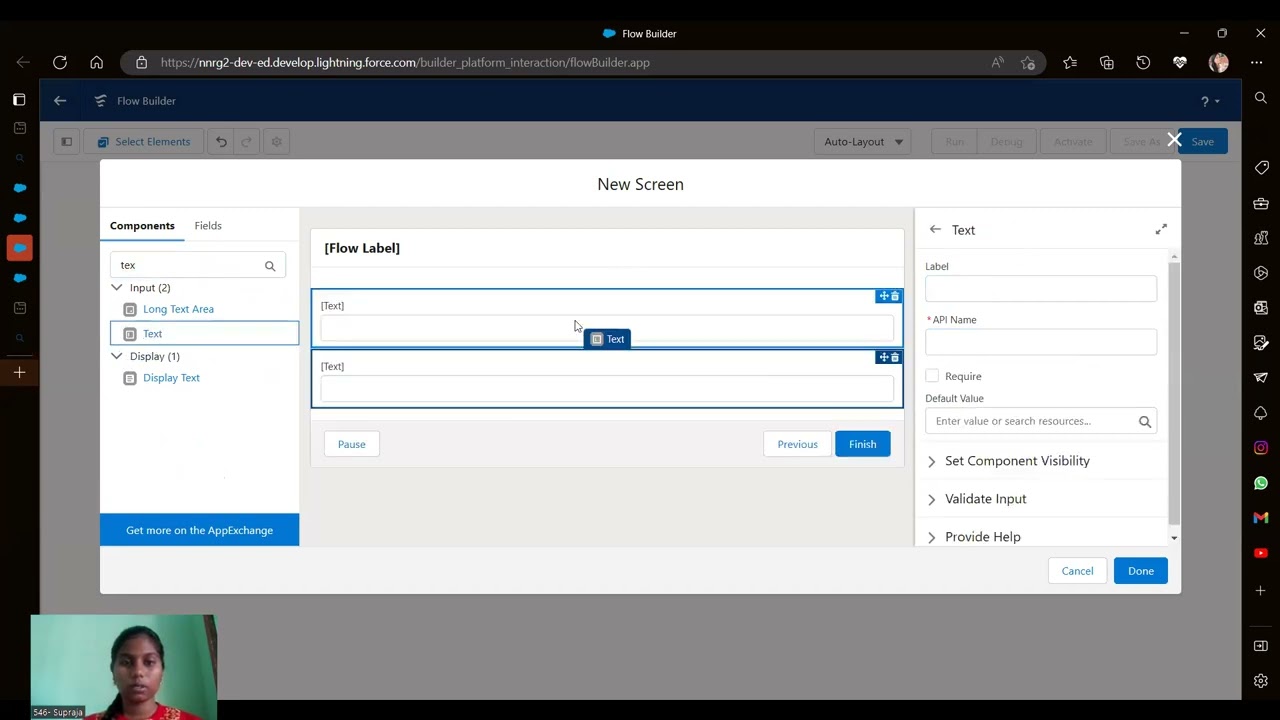Click the Flow Builder back arrow
Viewport: 1280px width, 720px height.
point(60,101)
